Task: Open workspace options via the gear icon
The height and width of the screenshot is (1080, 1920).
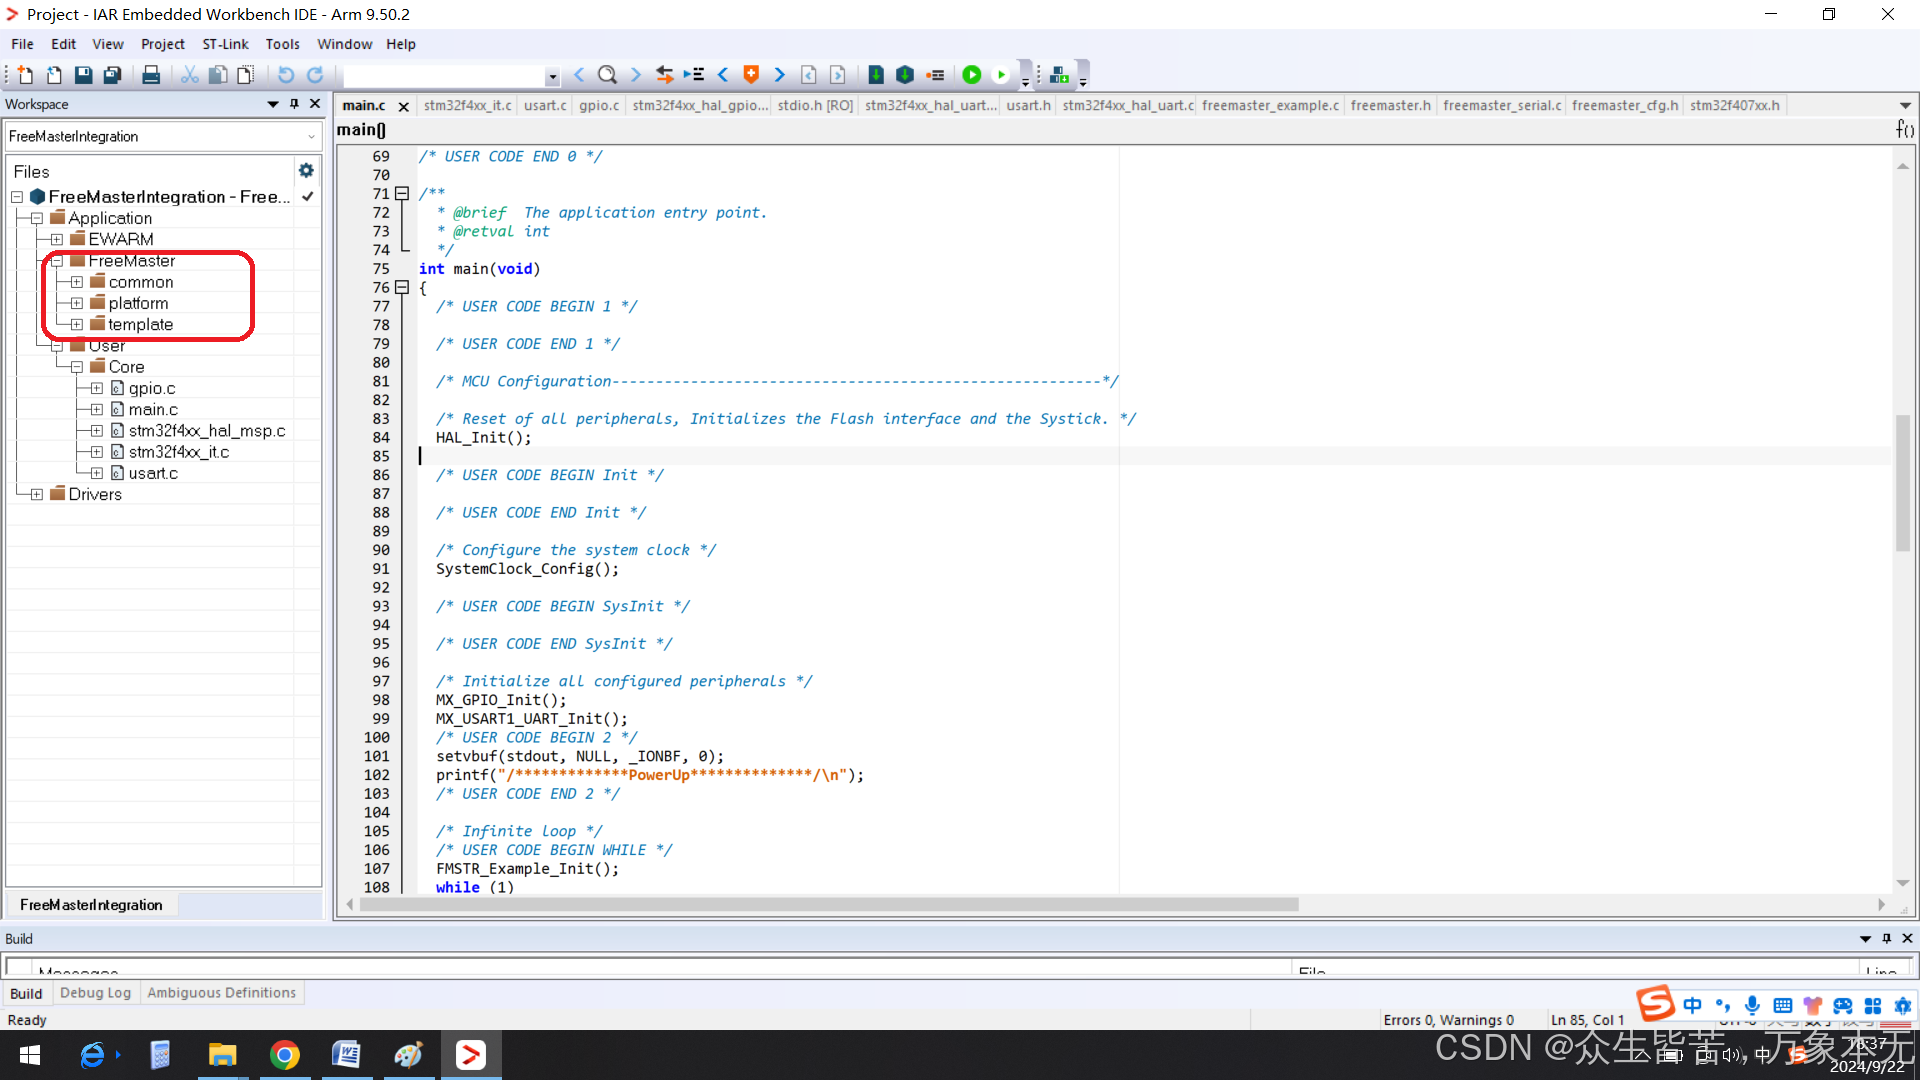Action: coord(306,170)
